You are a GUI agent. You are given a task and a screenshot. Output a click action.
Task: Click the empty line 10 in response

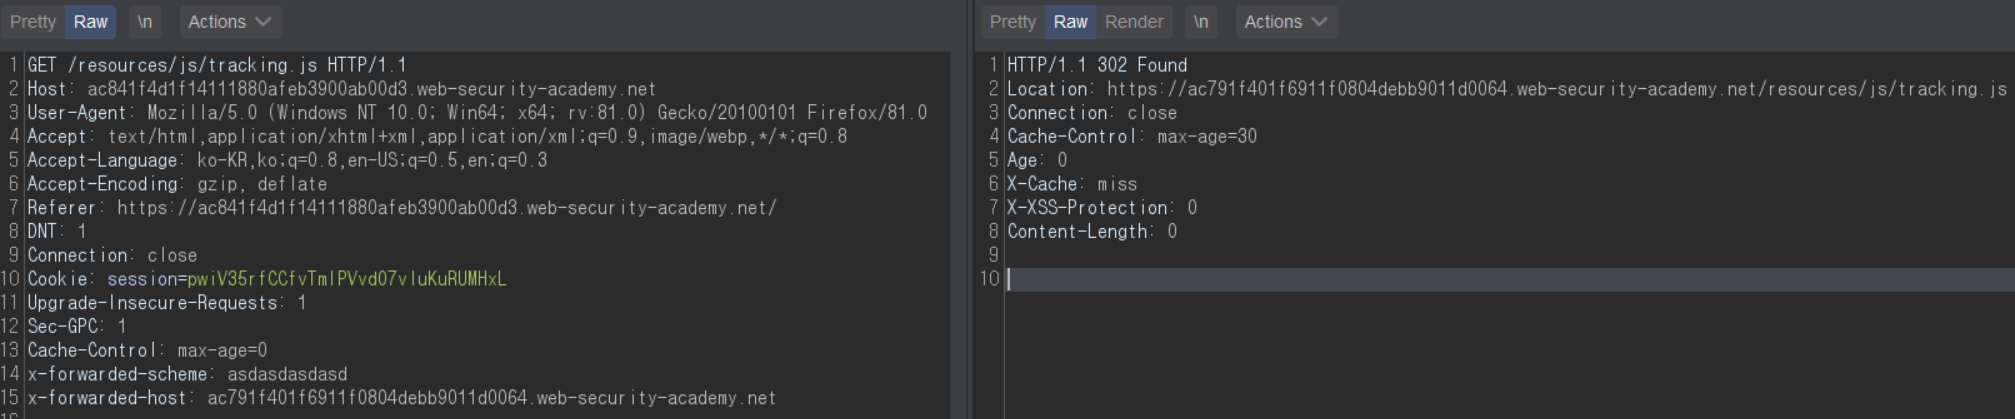(1400, 279)
